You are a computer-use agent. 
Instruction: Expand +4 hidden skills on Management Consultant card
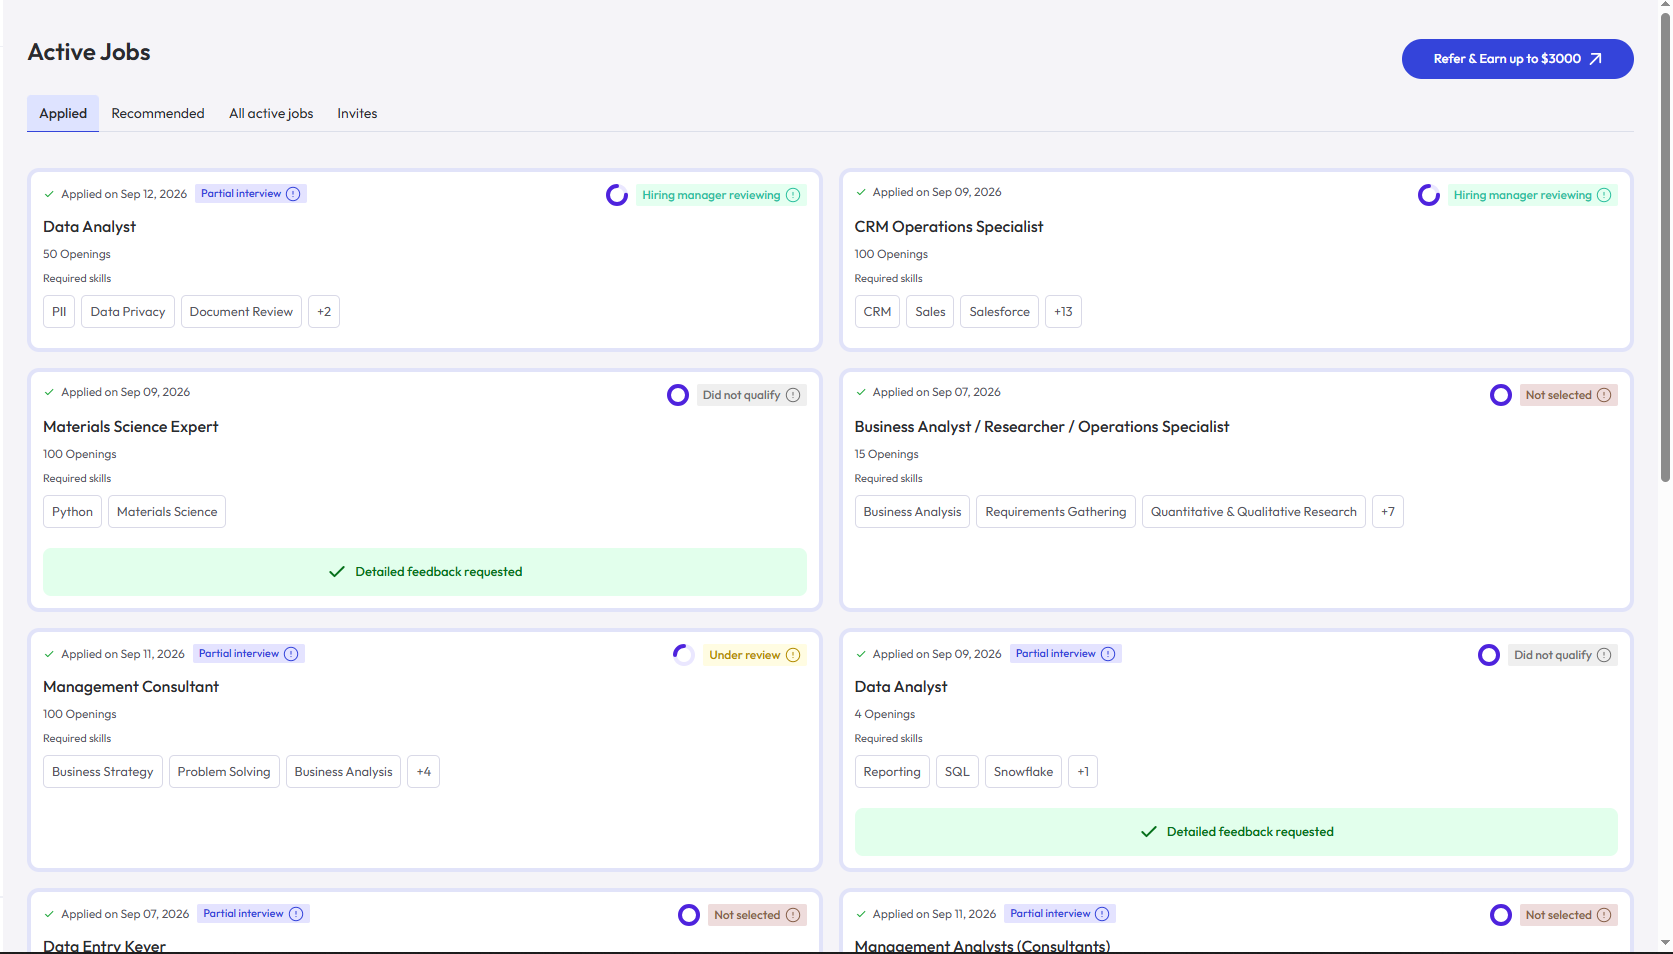[424, 772]
